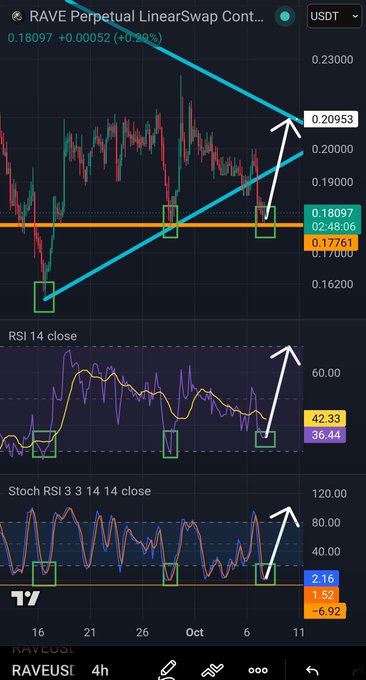This screenshot has width=366, height=680.
Task: Click the 26 date axis label
Action: pos(143,632)
